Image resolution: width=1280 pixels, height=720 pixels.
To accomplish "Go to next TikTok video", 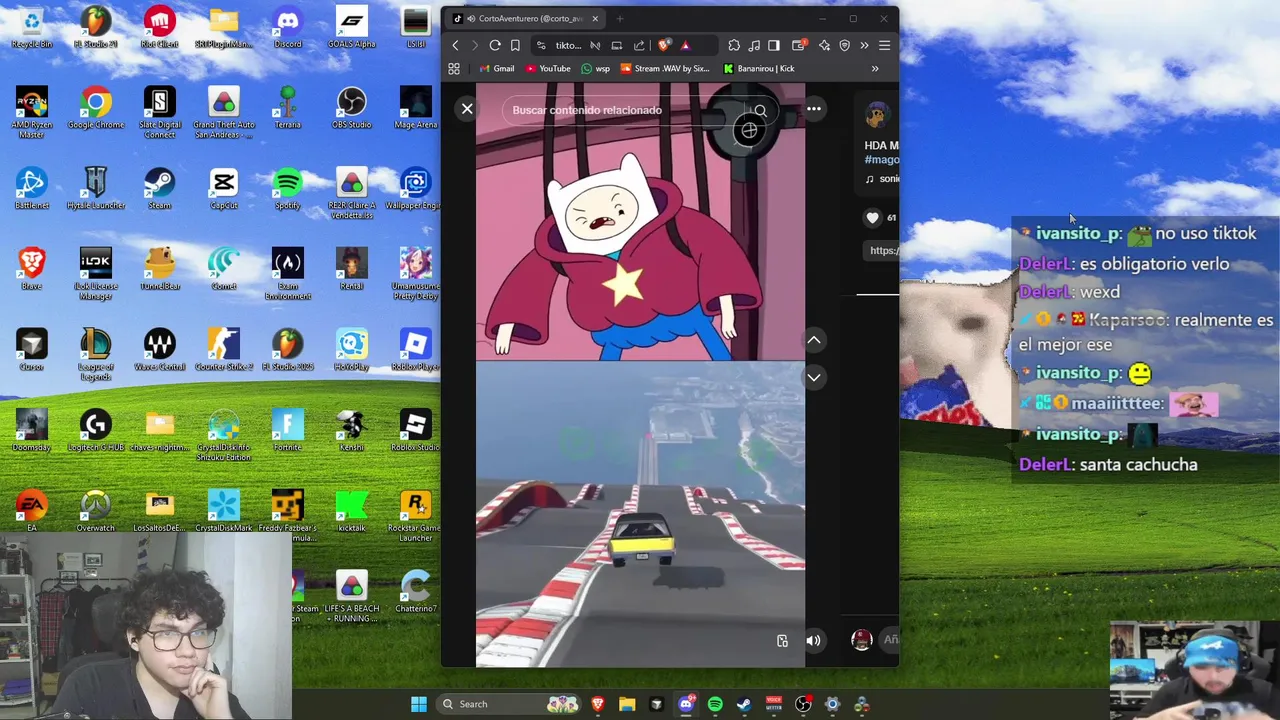I will (814, 377).
